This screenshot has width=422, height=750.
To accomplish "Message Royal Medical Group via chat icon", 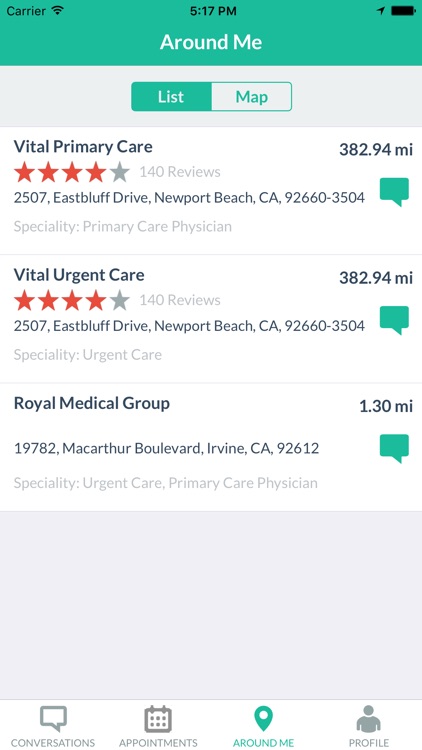I will point(394,448).
